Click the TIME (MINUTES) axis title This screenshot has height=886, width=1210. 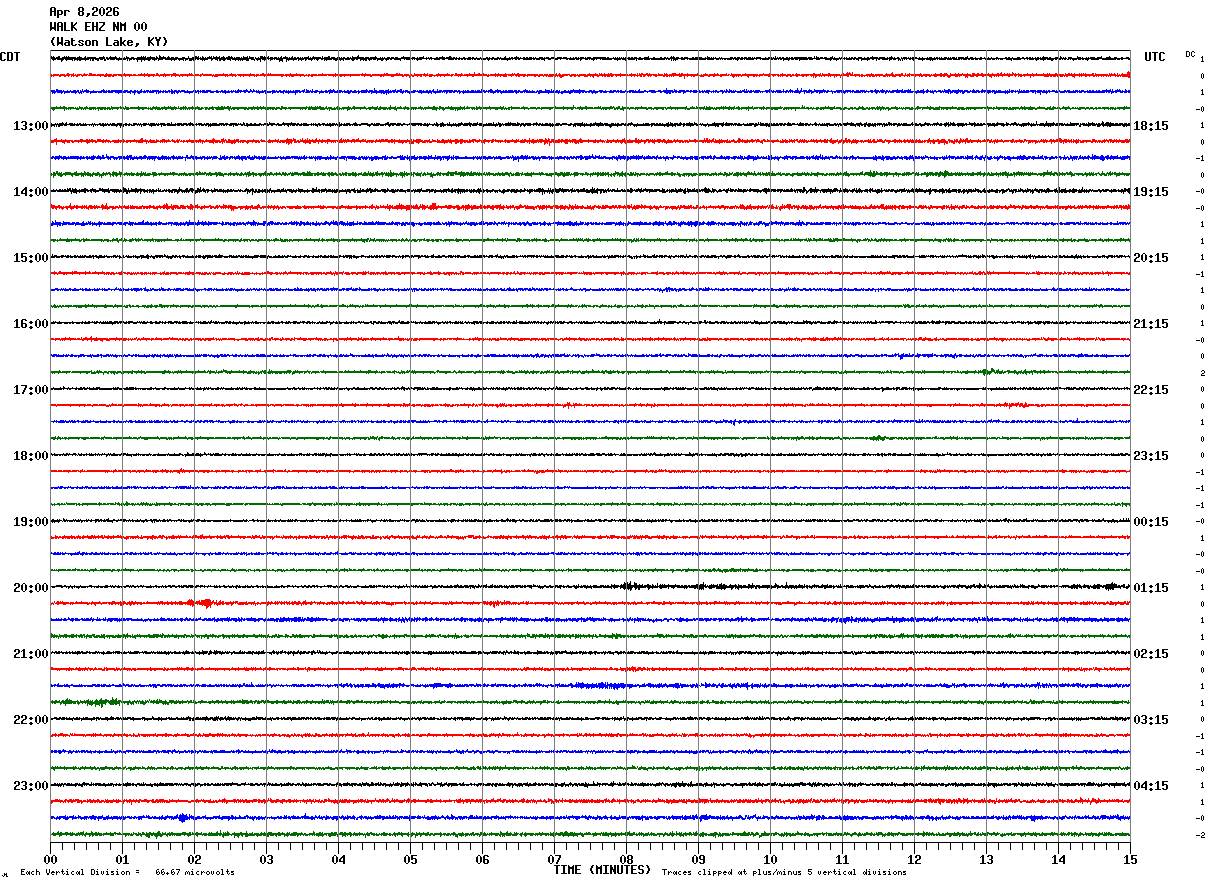click(x=602, y=870)
